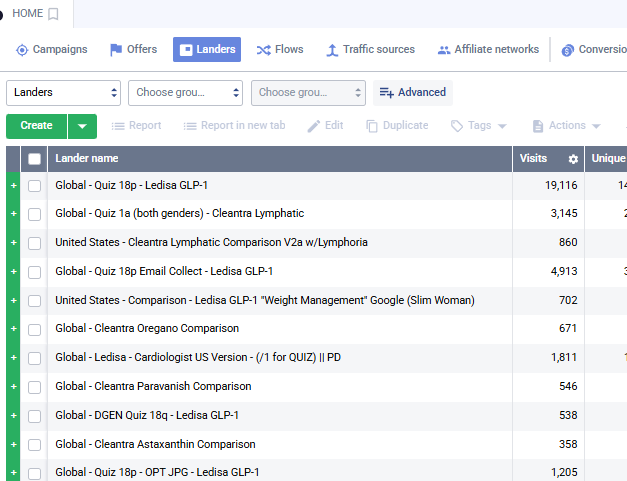Viewport: 627px width, 481px height.
Task: Expand row plus for Quiz 1a Cleantra Lymphatic
Action: point(14,214)
